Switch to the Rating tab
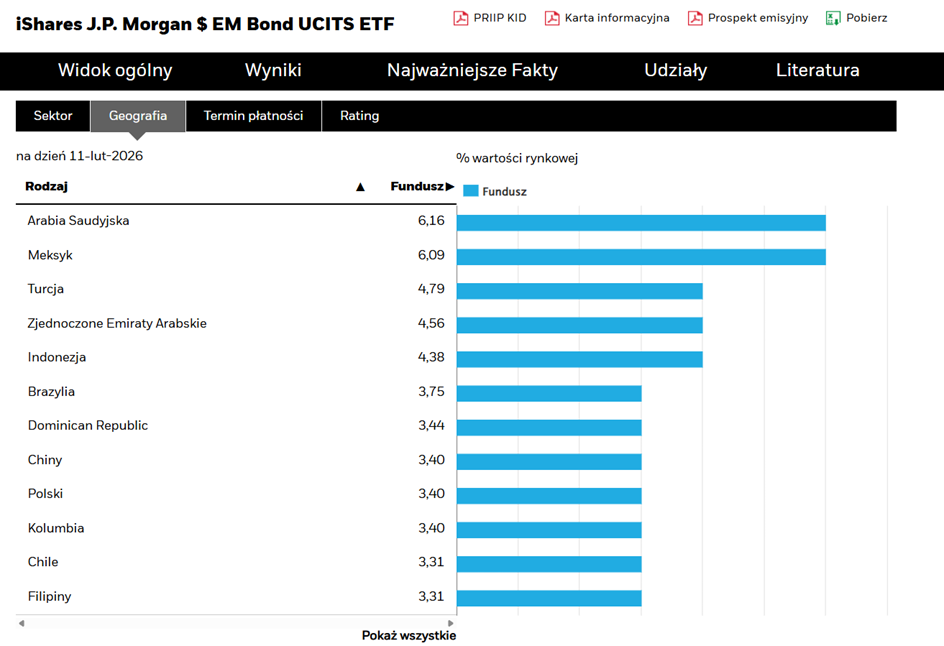The width and height of the screenshot is (944, 646). click(x=359, y=116)
